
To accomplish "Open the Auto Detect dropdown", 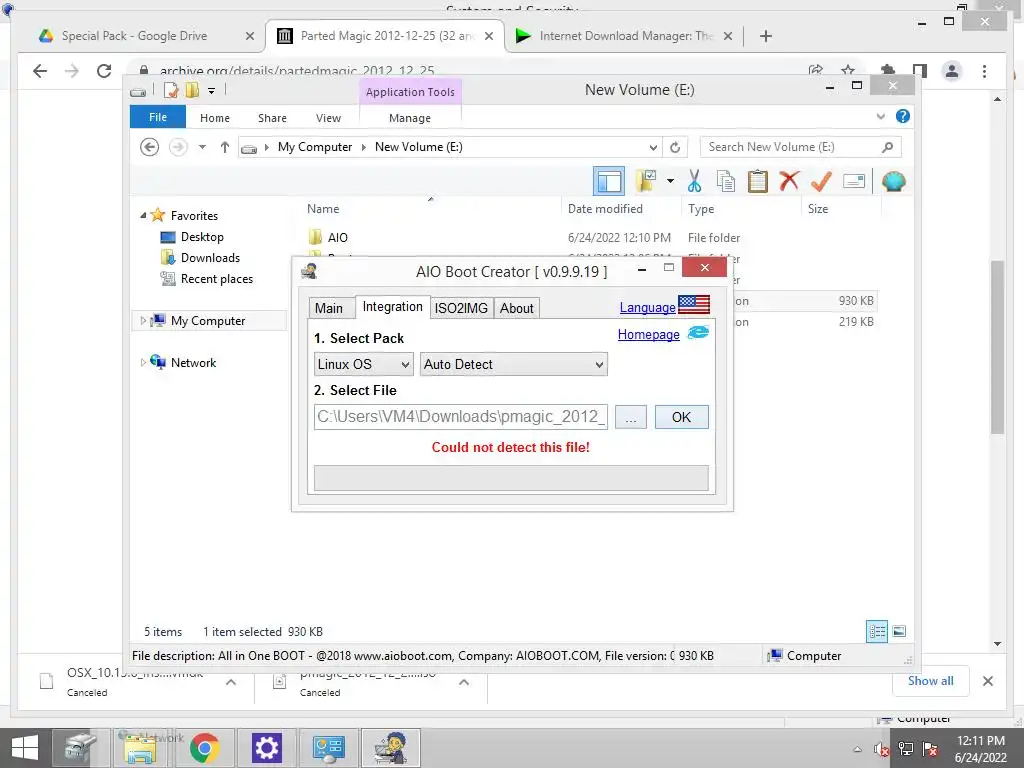I will click(x=513, y=364).
